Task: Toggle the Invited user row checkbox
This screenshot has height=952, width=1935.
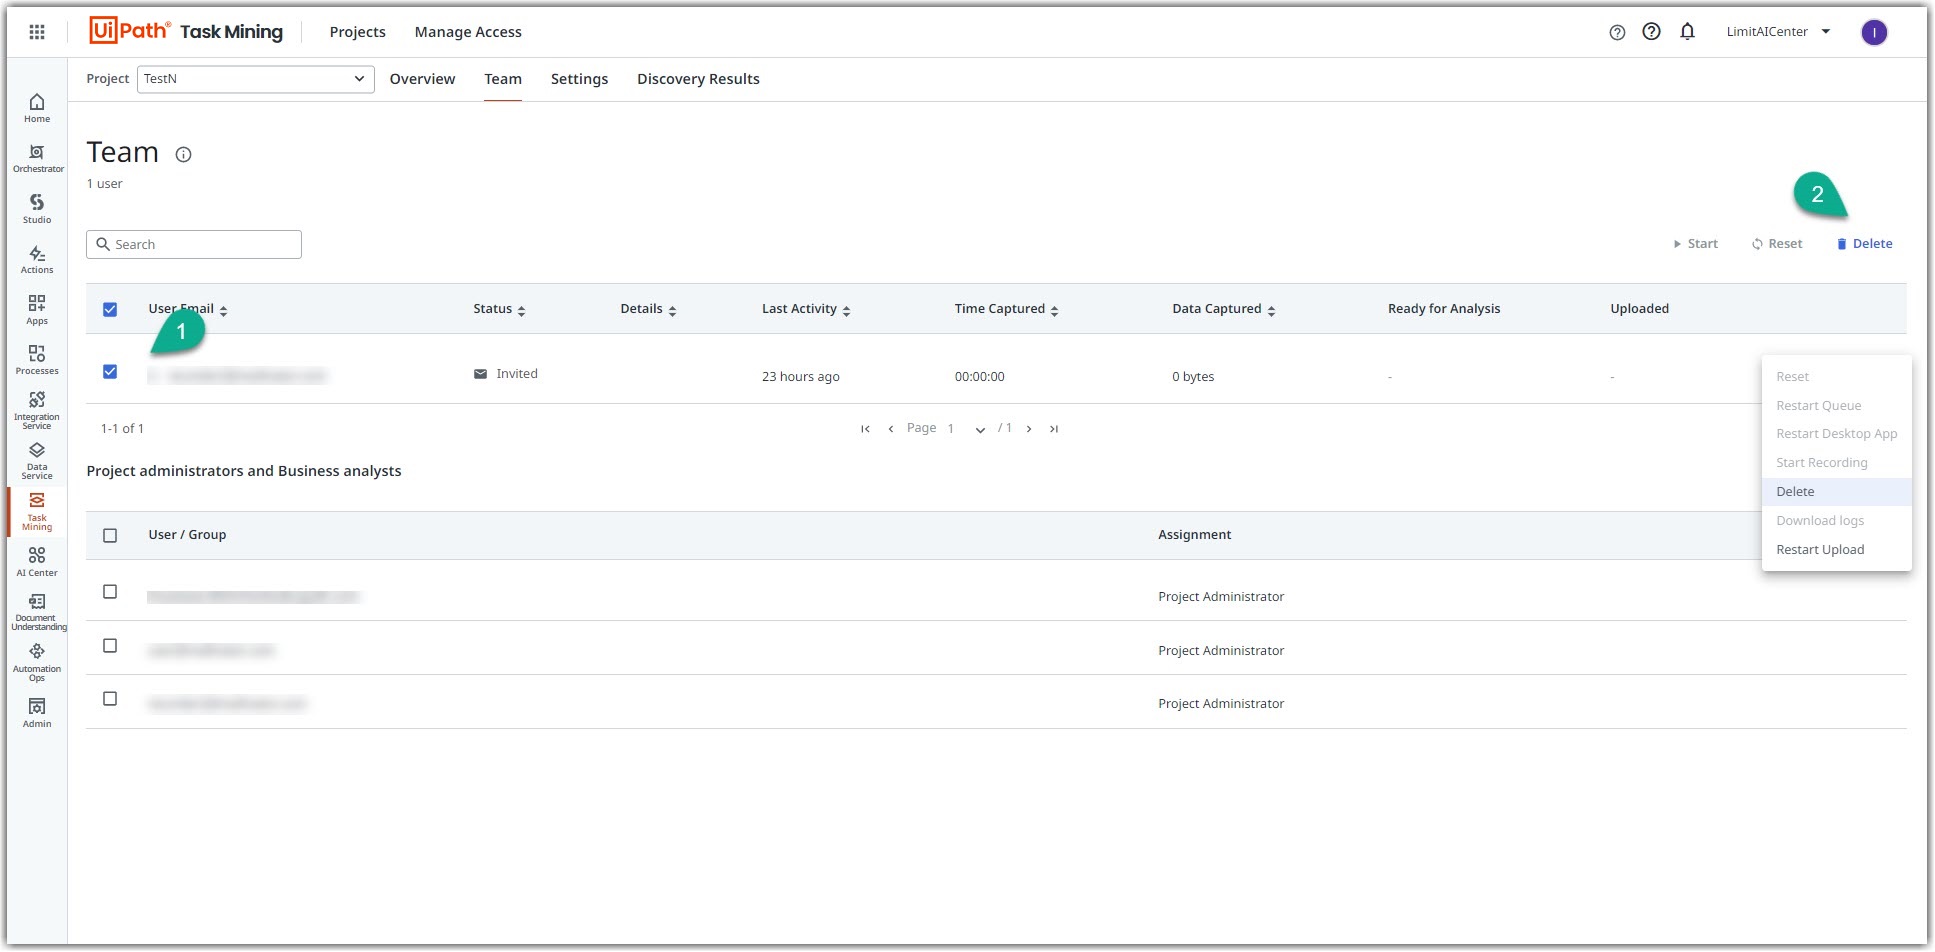Action: click(110, 371)
